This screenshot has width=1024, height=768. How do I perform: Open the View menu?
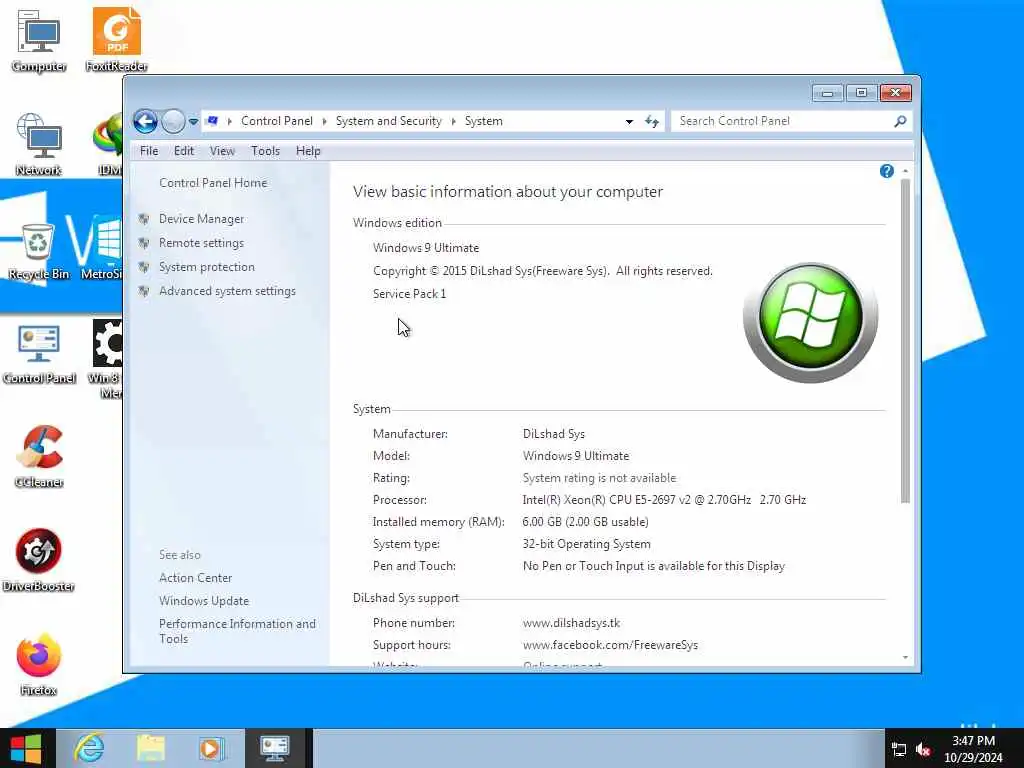[x=222, y=151]
